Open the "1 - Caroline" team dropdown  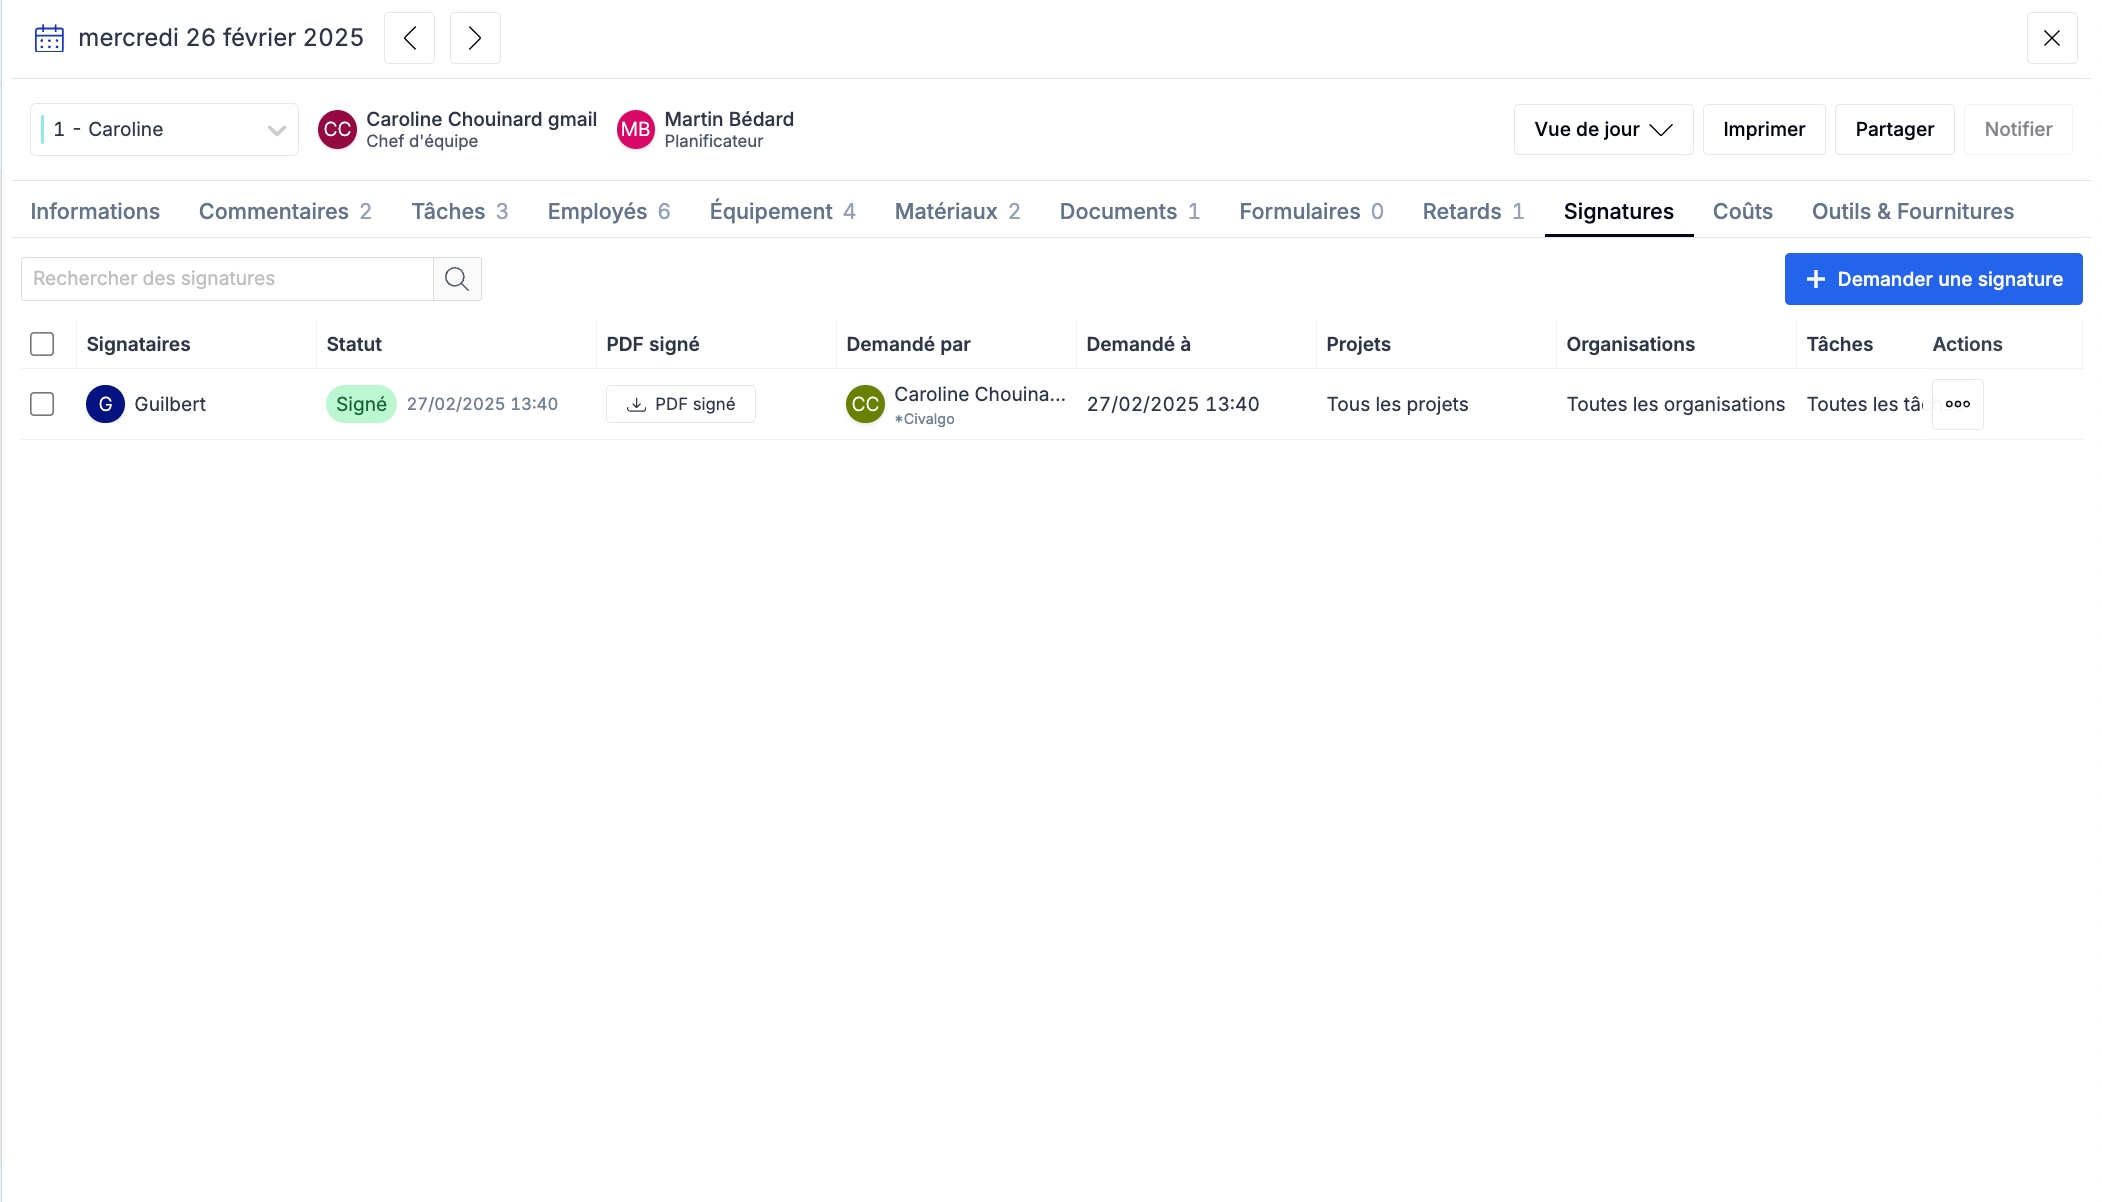click(x=165, y=129)
